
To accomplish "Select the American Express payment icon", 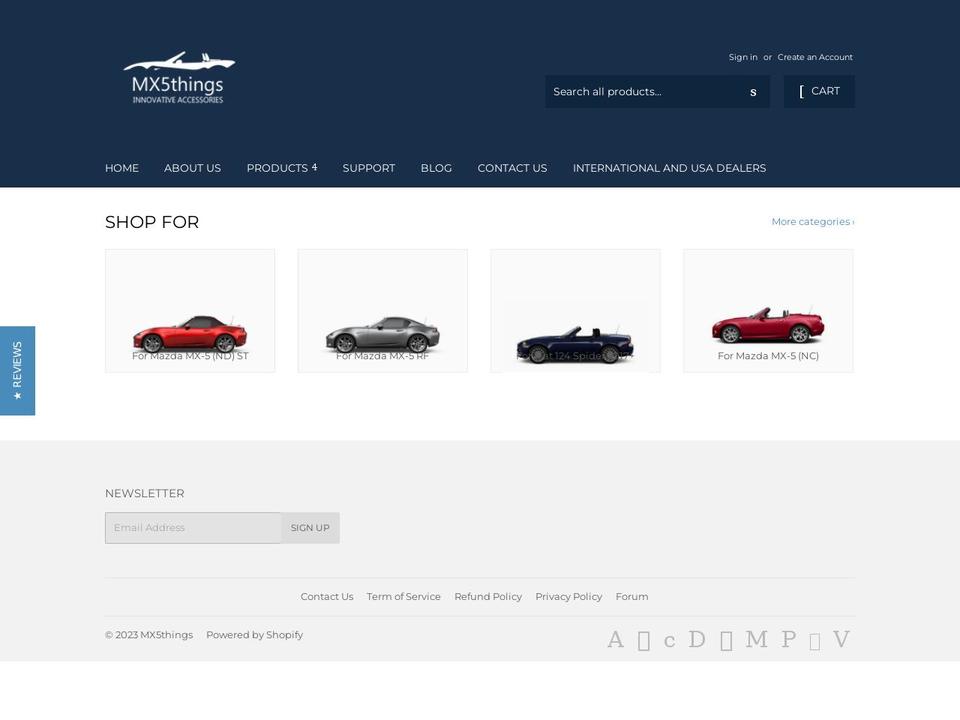I will (615, 639).
